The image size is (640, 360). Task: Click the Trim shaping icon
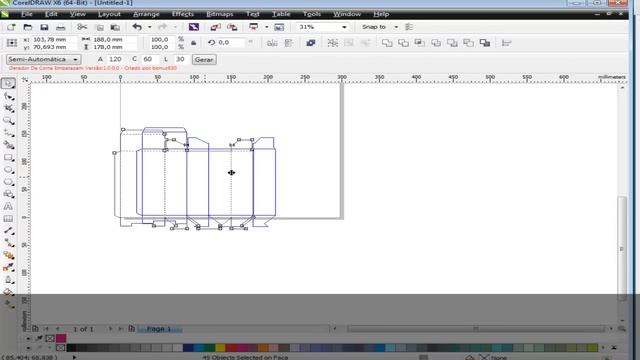403,43
